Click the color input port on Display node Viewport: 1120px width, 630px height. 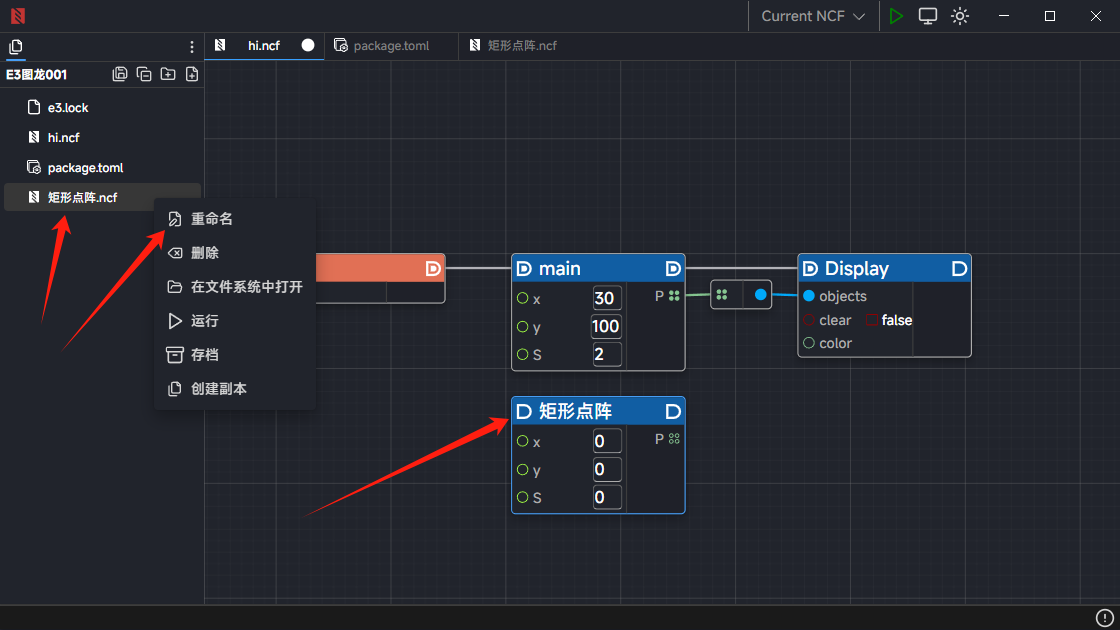point(809,343)
